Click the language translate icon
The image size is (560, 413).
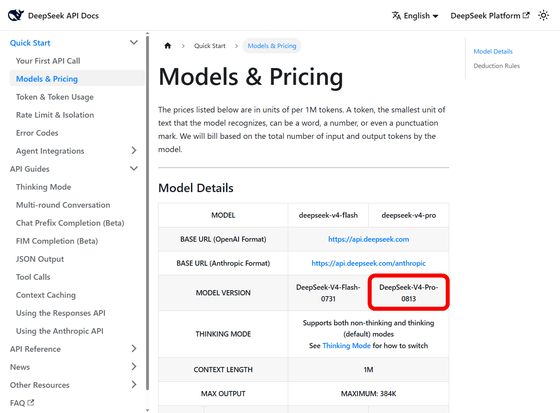[396, 16]
